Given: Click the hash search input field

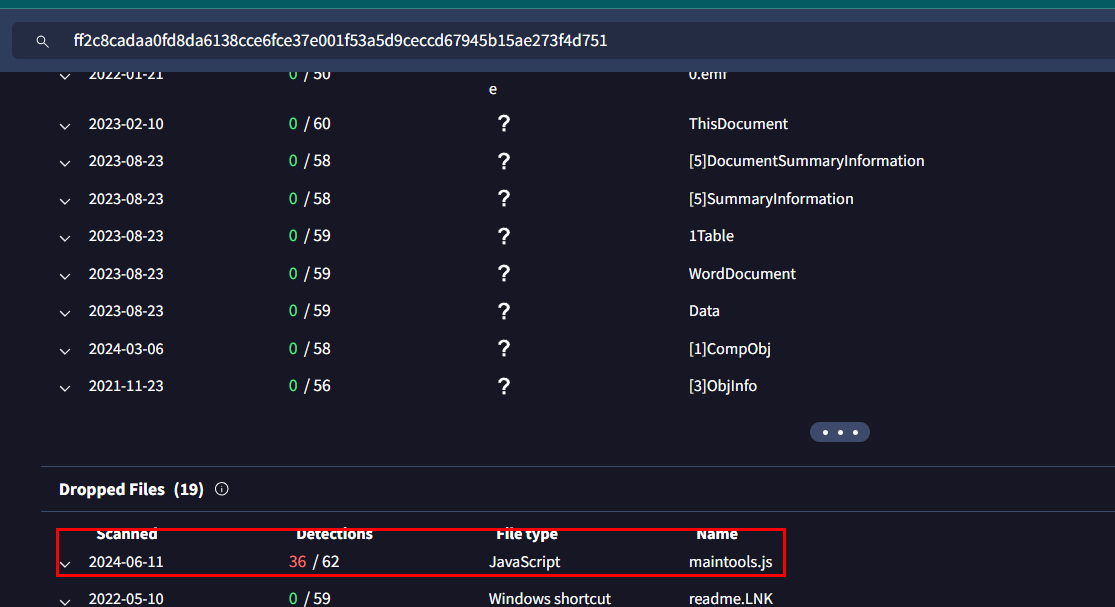Looking at the screenshot, I should [x=560, y=41].
